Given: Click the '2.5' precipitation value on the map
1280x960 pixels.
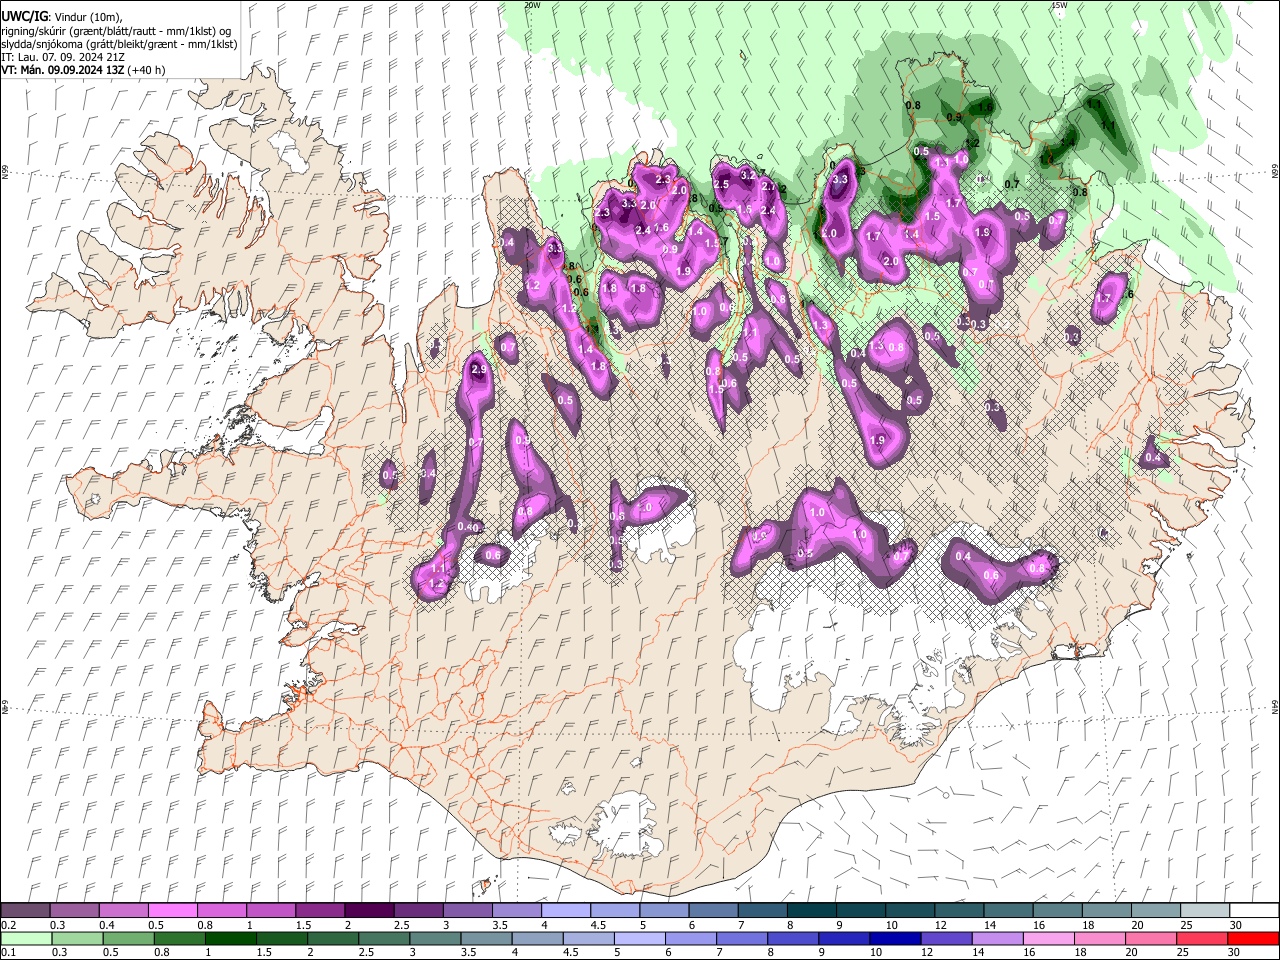Looking at the screenshot, I should 721,184.
